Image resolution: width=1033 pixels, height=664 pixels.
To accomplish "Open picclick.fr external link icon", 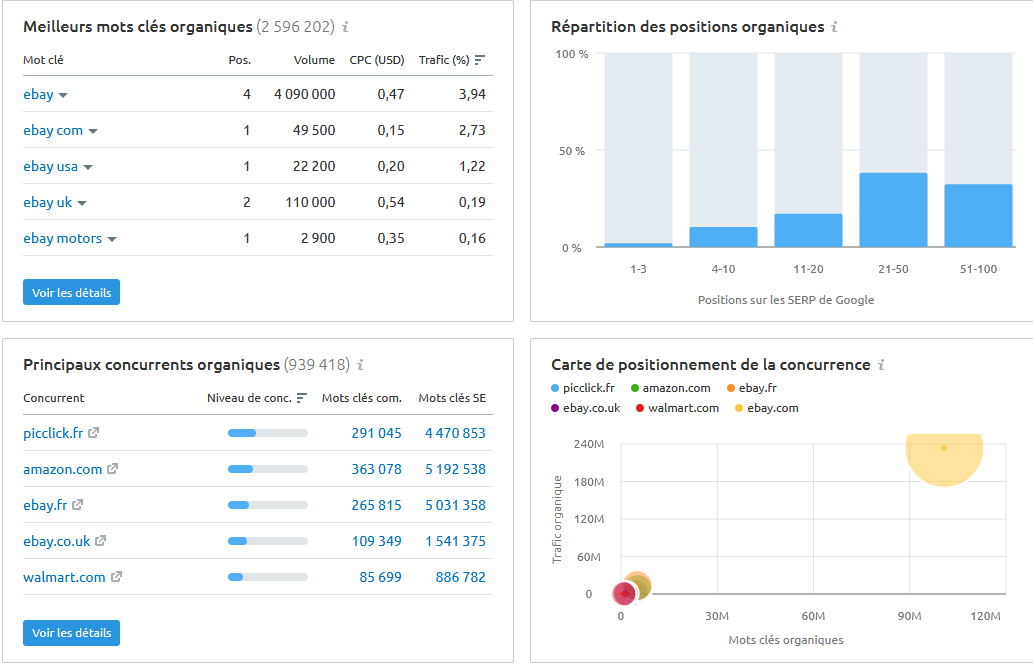I will [94, 433].
